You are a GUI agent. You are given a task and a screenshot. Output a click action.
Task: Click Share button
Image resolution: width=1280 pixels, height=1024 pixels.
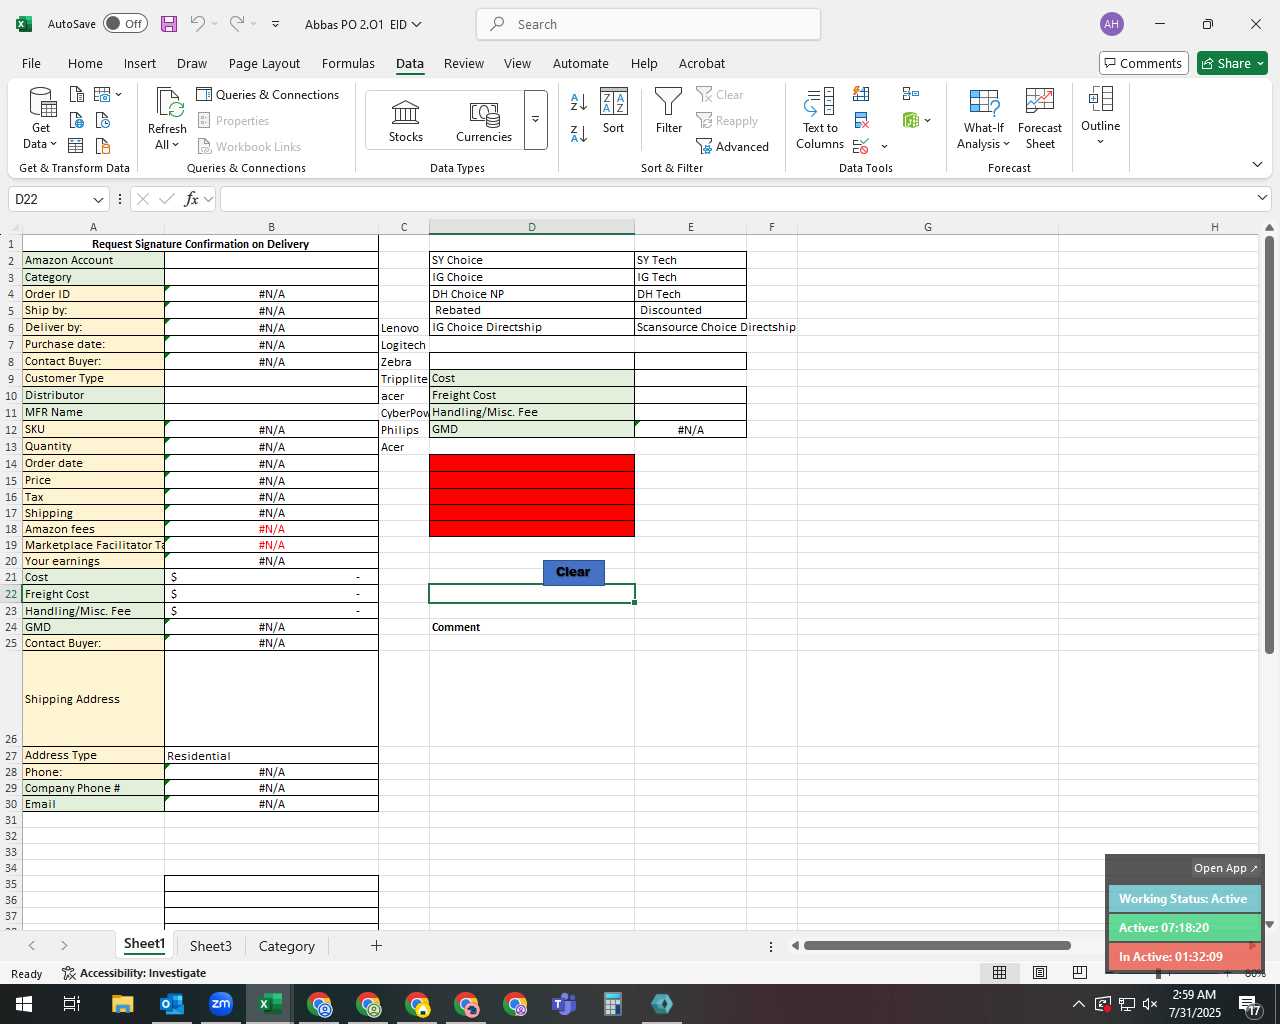point(1232,63)
